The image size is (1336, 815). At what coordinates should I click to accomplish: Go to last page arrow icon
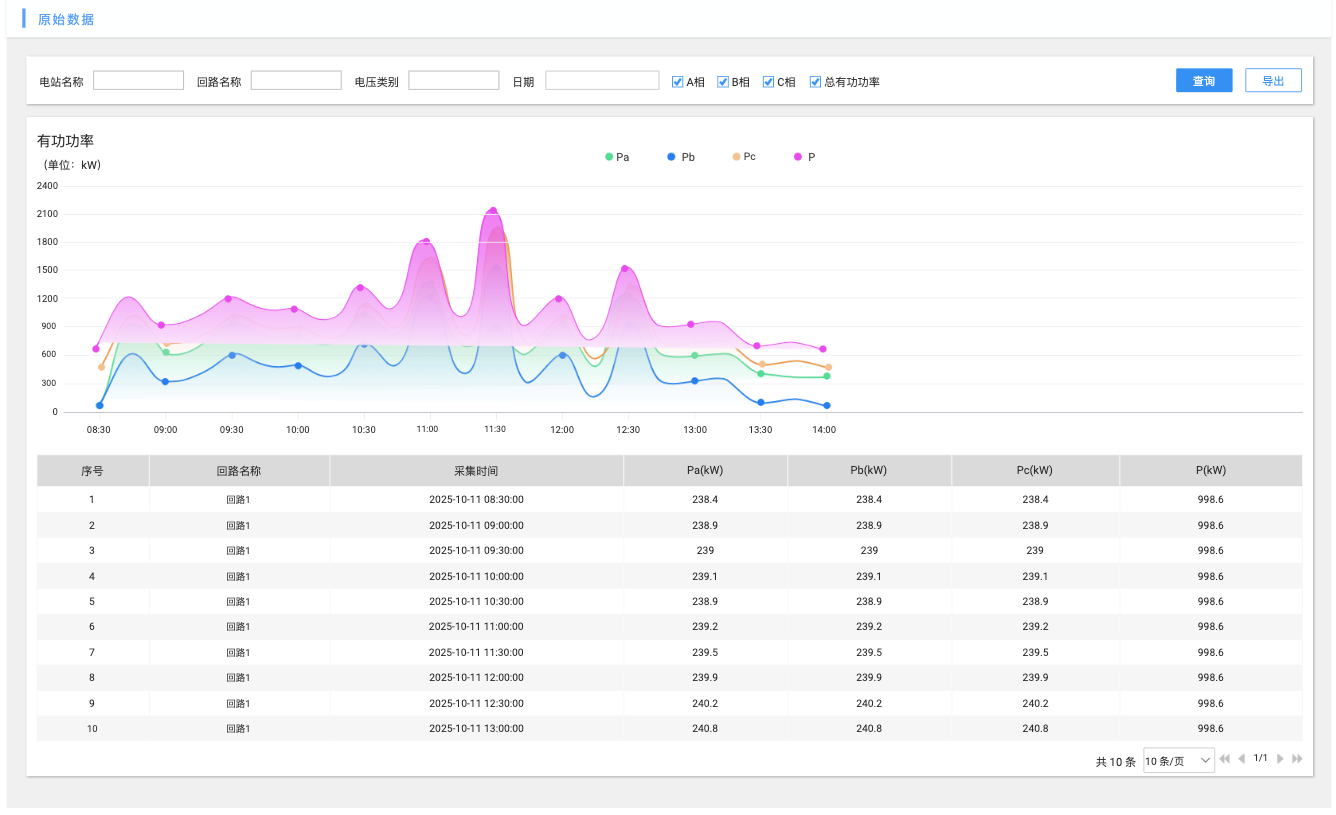click(x=1297, y=759)
